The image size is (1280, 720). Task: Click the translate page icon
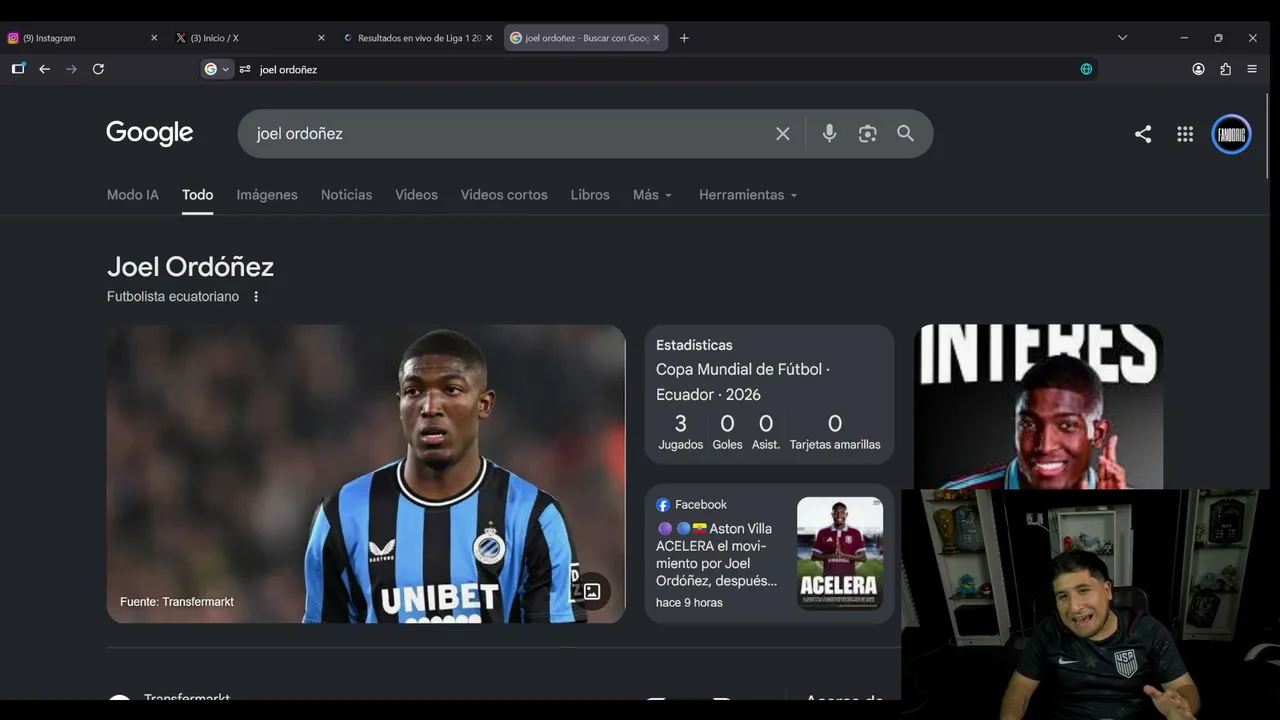coord(1086,69)
